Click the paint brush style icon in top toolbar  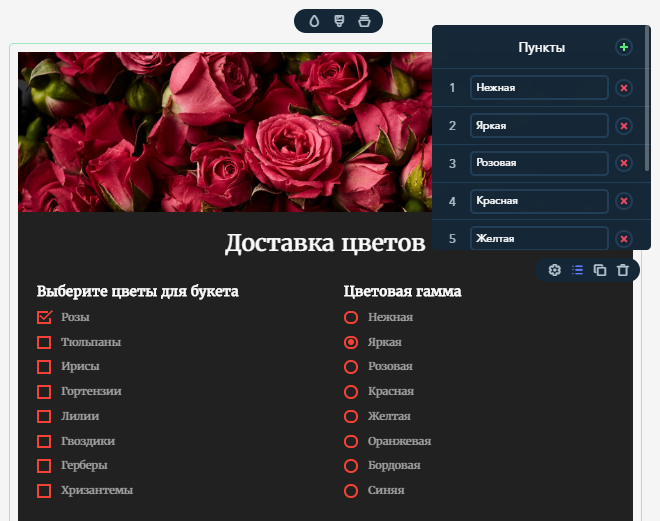[x=339, y=21]
